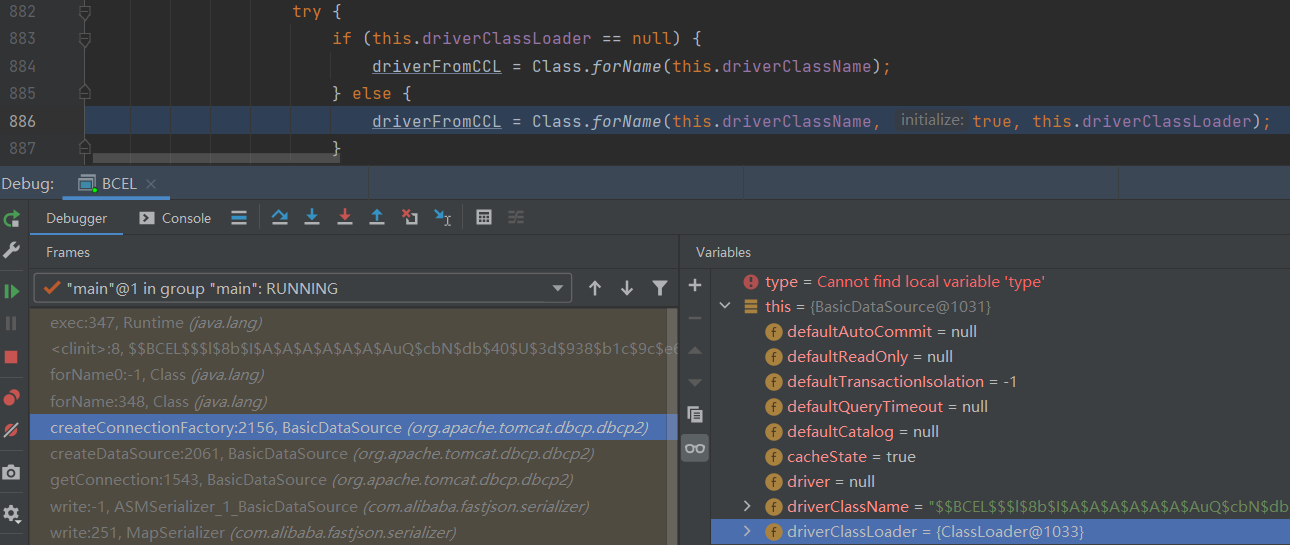Click Force Step Into red arrow
The height and width of the screenshot is (545, 1290).
[345, 217]
